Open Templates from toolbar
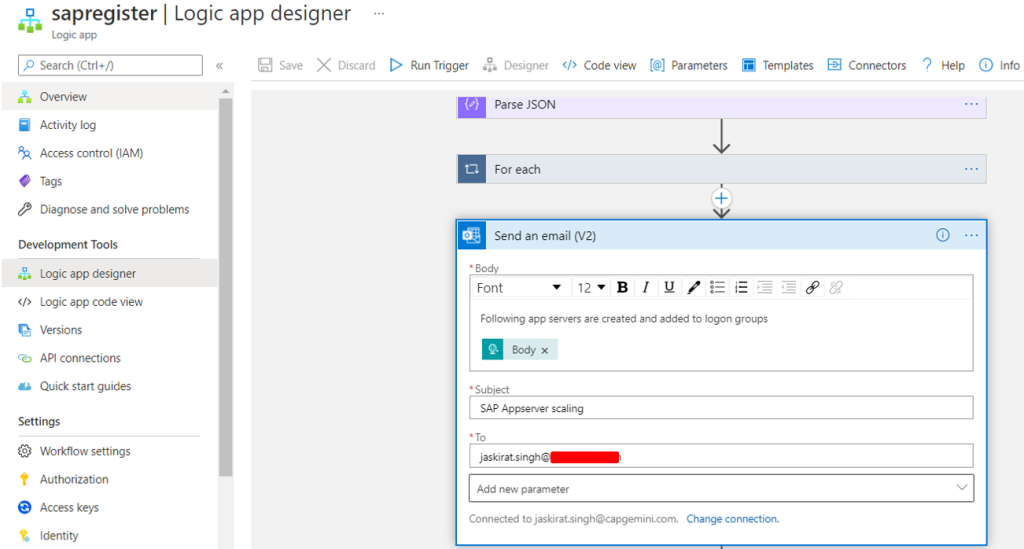The height and width of the screenshot is (549, 1024). point(777,65)
